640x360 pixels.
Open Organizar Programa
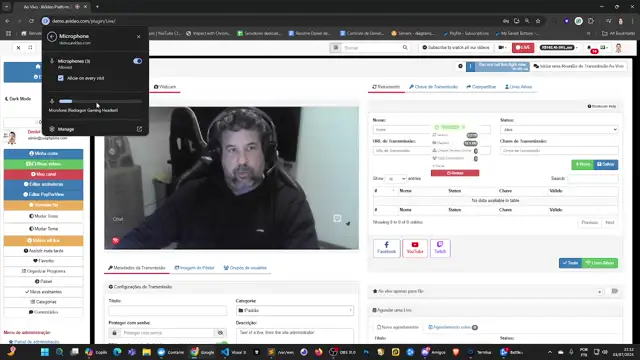(43, 271)
